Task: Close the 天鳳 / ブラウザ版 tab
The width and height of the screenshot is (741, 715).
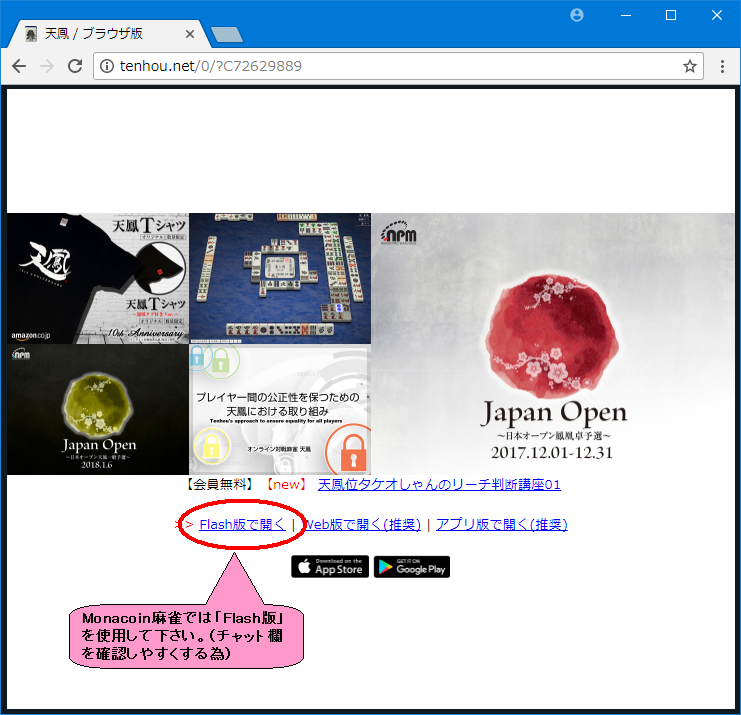Action: coord(190,34)
